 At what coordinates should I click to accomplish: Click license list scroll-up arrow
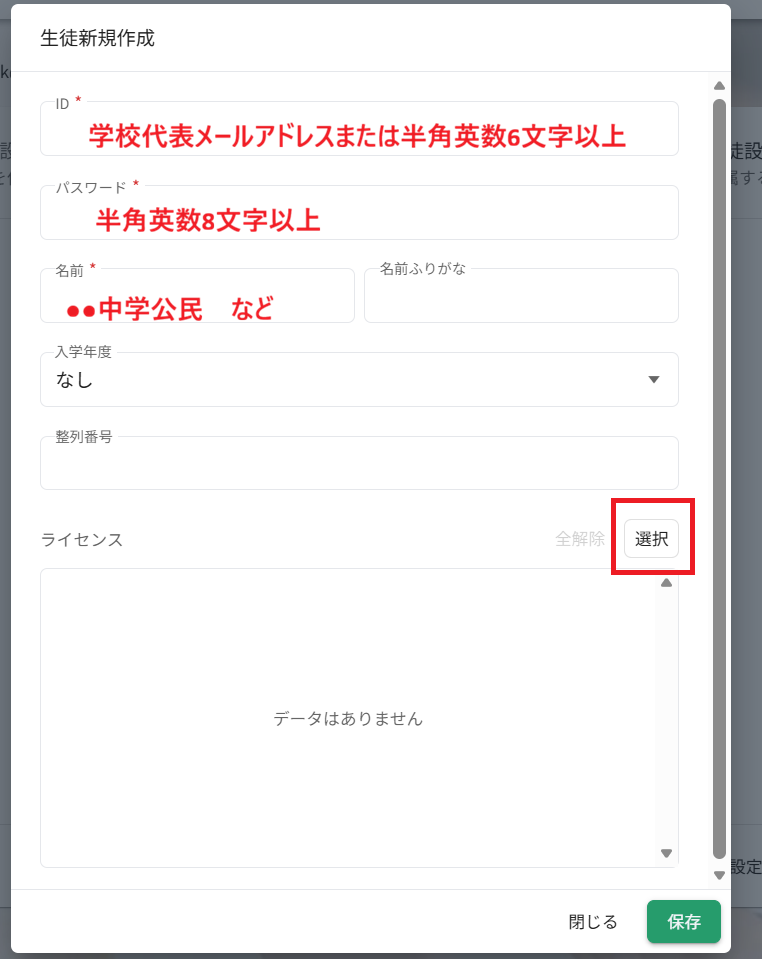(666, 583)
